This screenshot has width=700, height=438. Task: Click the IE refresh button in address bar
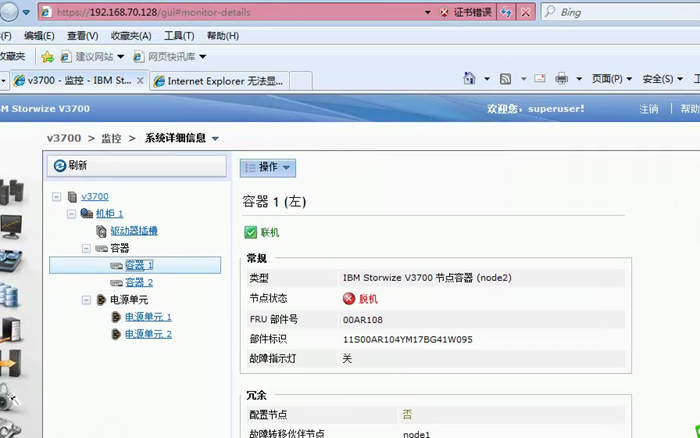coord(506,13)
